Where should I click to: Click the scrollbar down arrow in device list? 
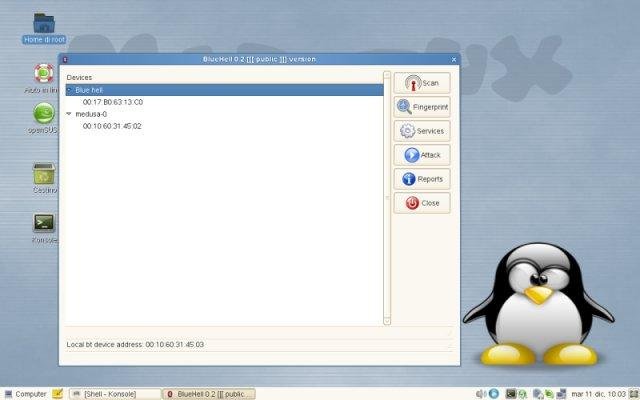point(387,321)
